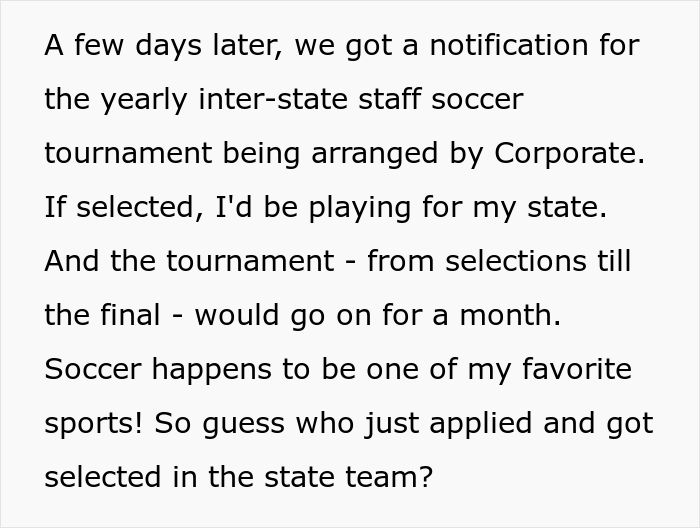Click the word "Corporate."
700x528 pixels.
[570, 154]
